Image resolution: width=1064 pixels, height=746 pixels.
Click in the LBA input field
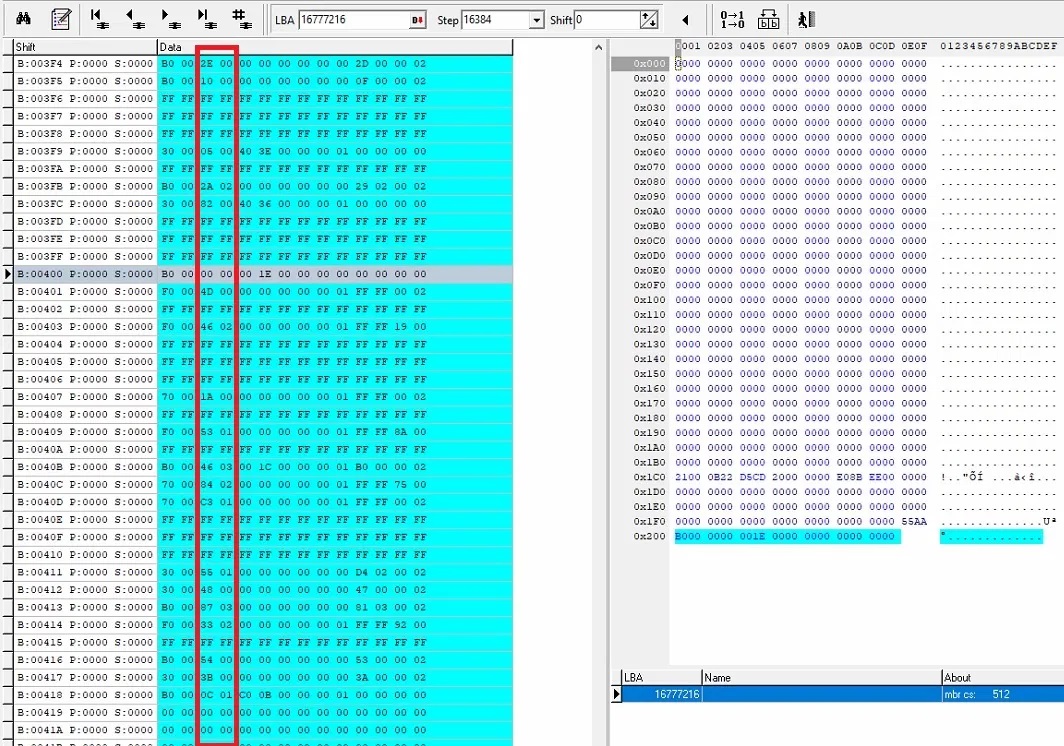point(350,20)
